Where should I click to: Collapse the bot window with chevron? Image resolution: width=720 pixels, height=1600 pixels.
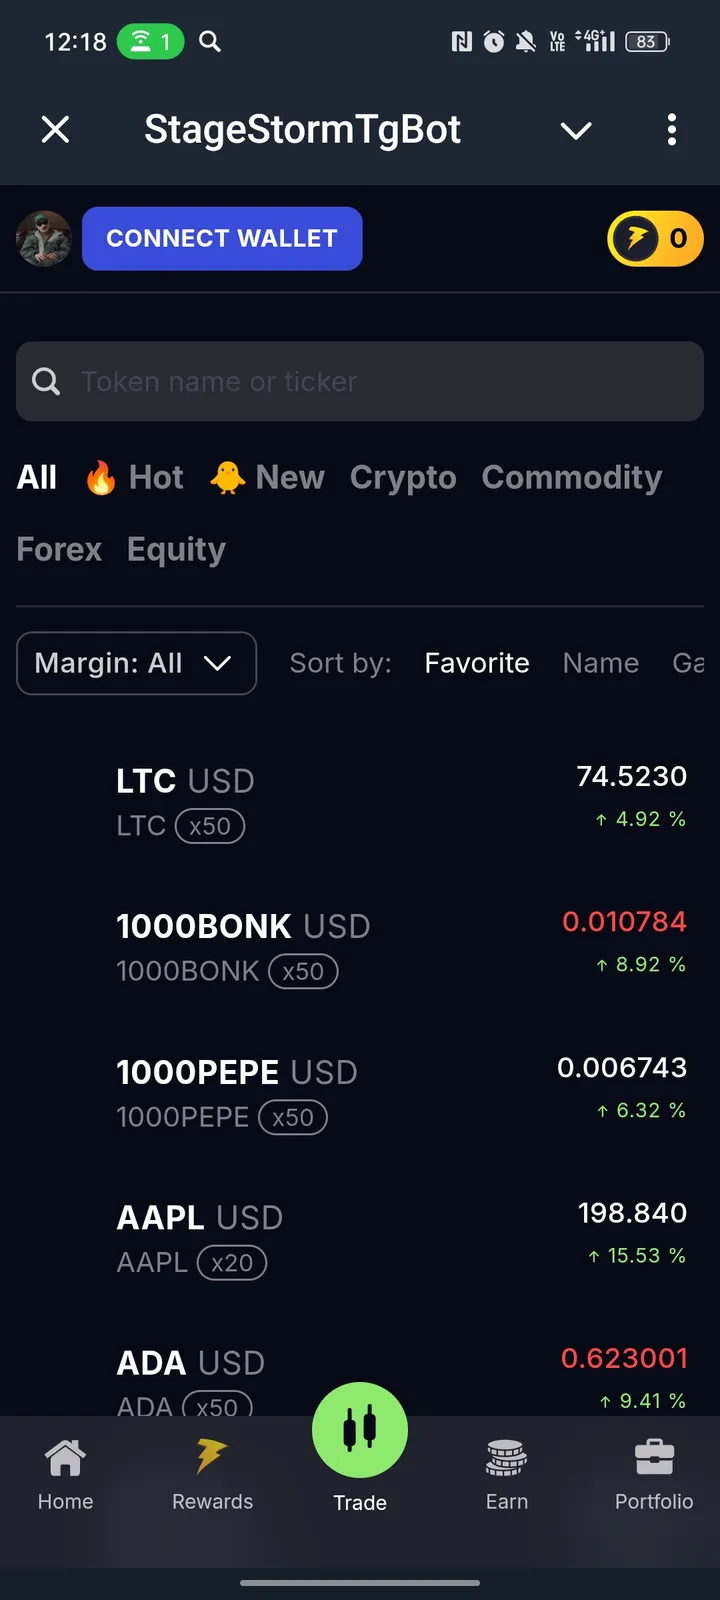tap(576, 130)
